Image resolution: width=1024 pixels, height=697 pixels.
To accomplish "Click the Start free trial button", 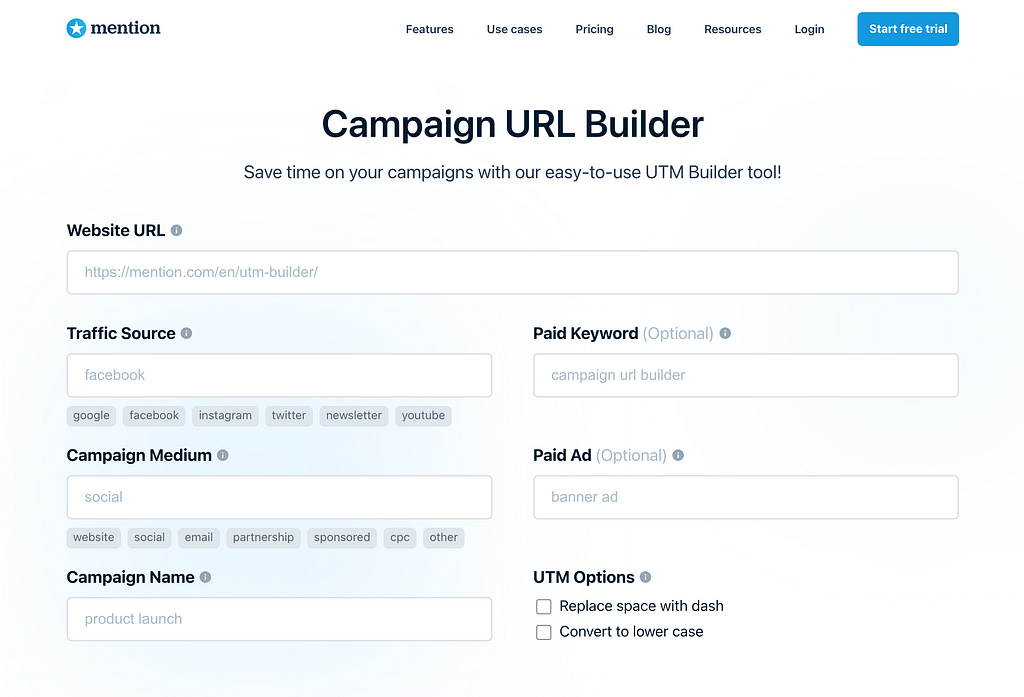I will tap(907, 29).
